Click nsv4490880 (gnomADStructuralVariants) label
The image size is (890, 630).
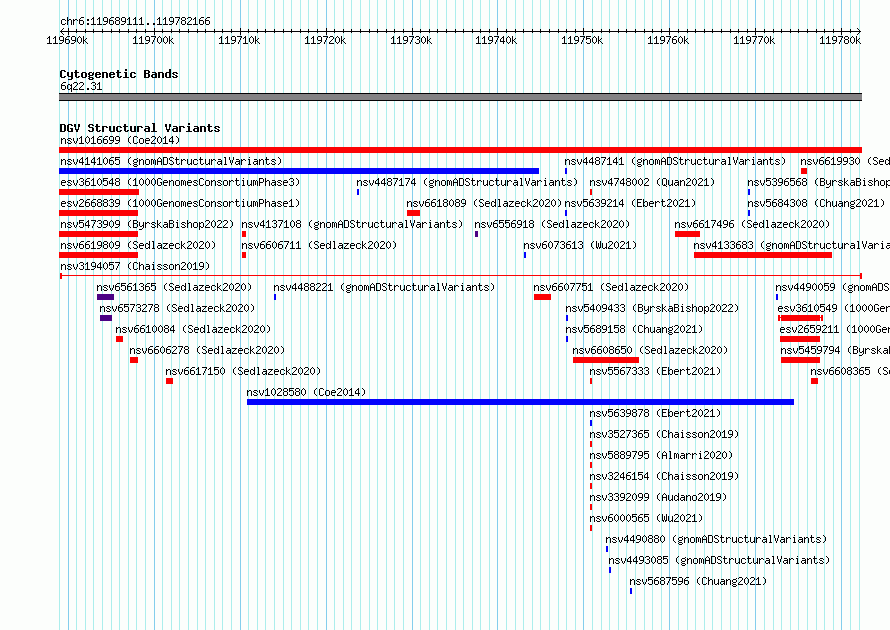pos(716,539)
